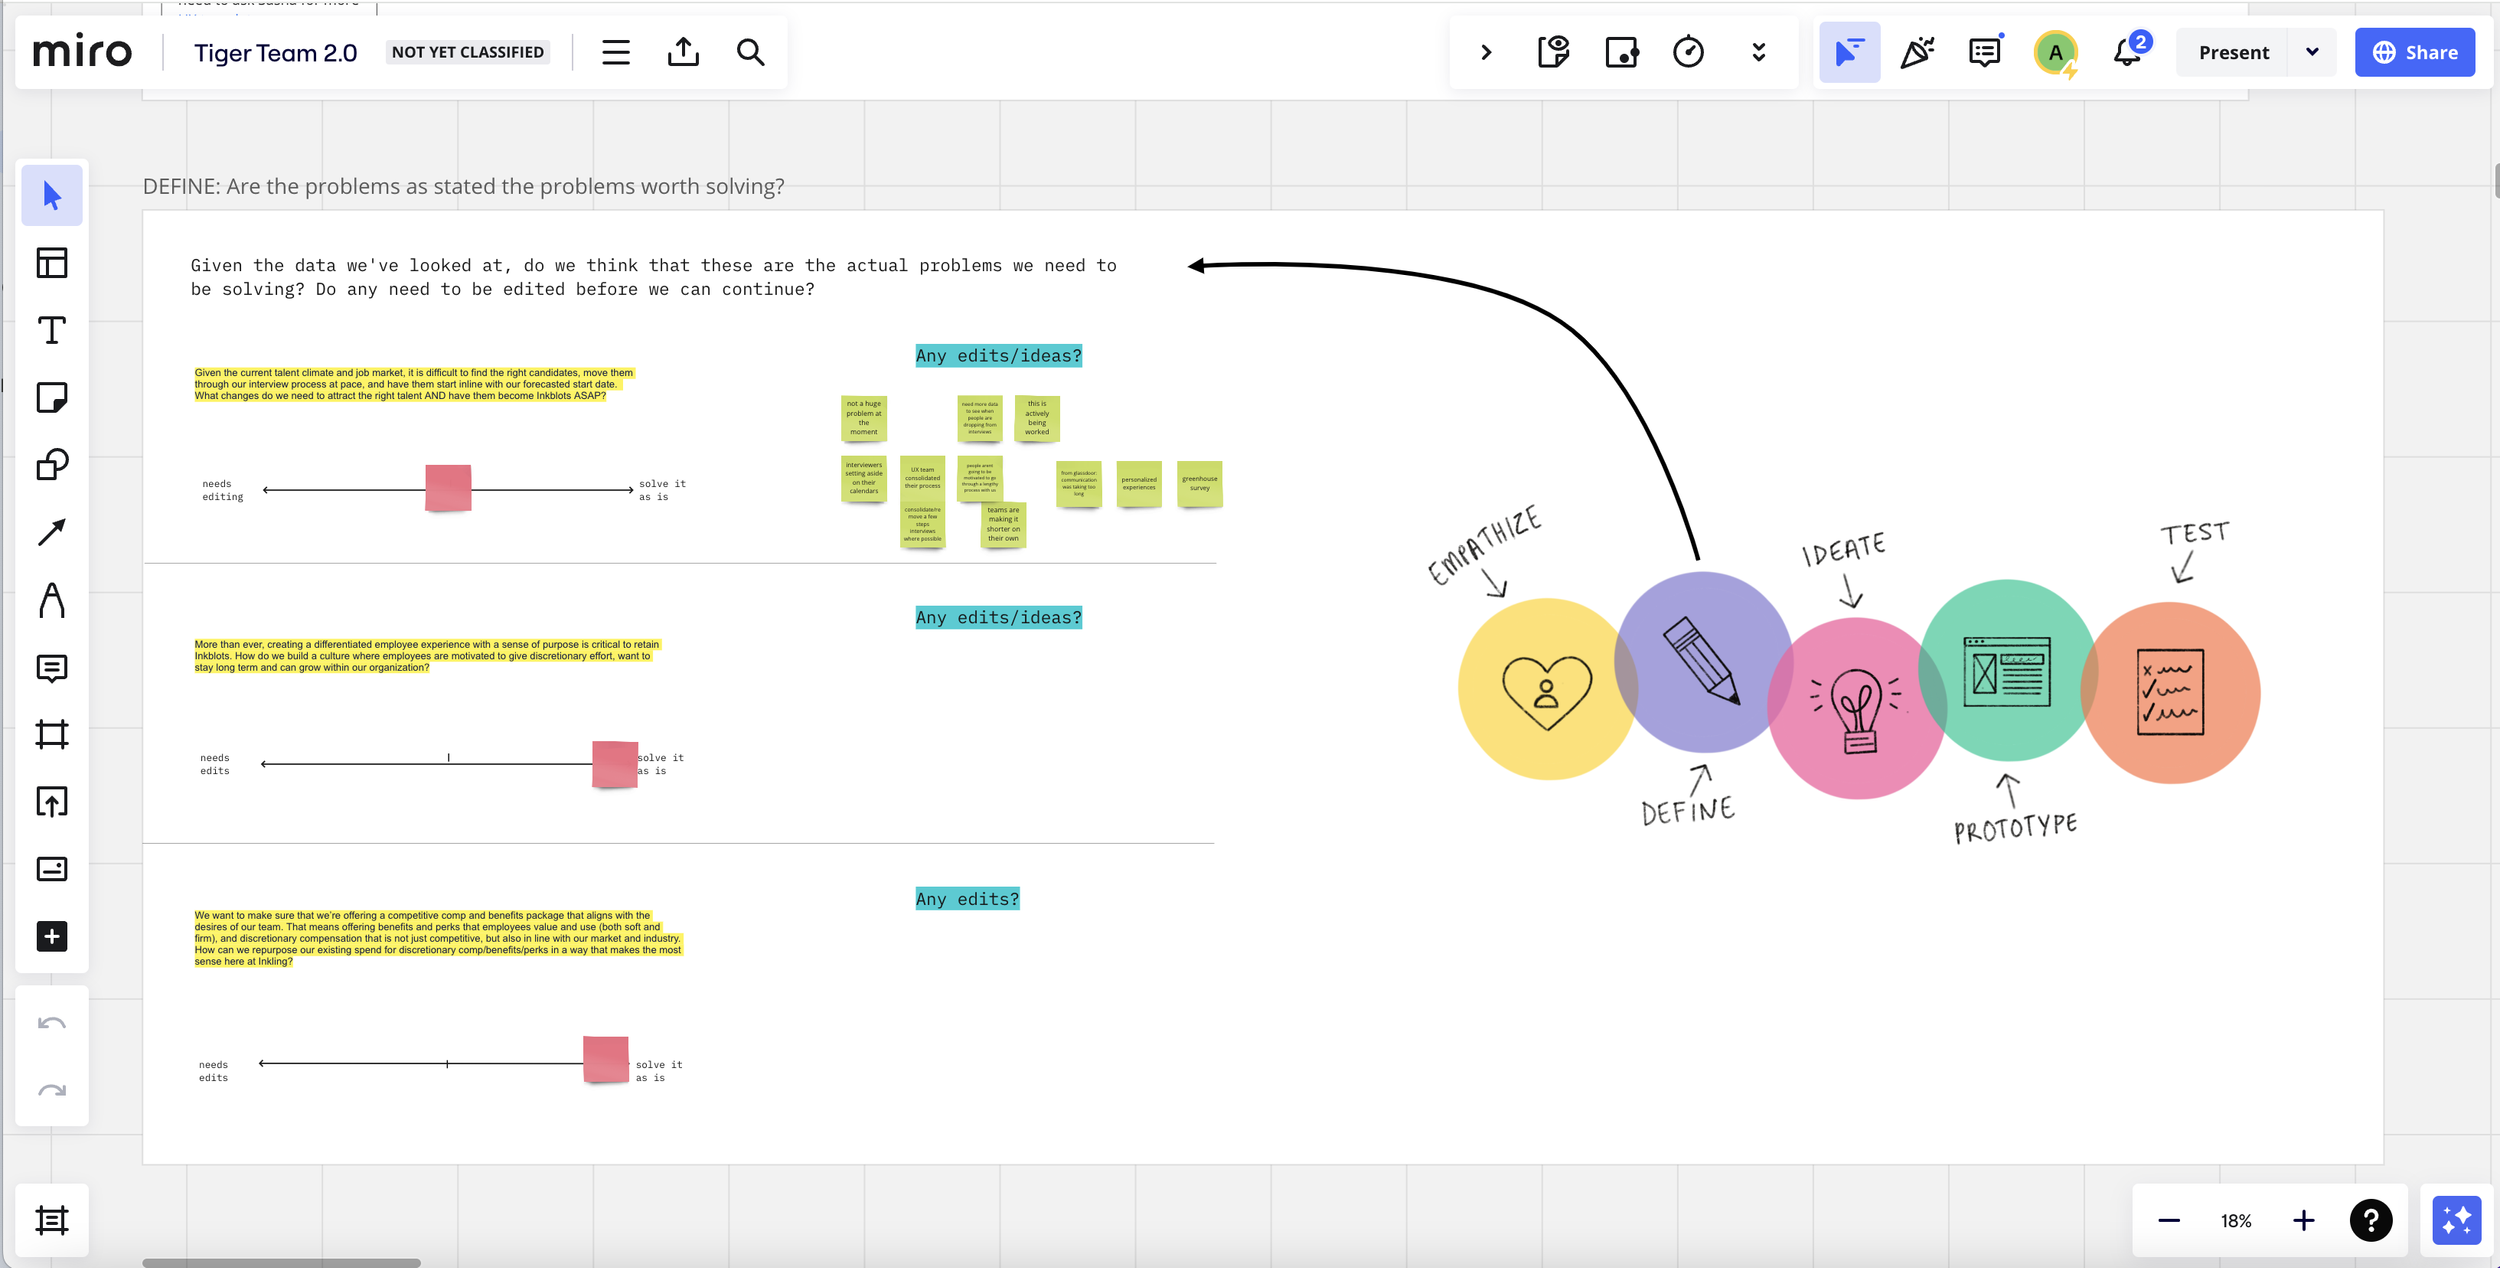
Task: Select the Connection line arrow tool
Action: coord(52,532)
